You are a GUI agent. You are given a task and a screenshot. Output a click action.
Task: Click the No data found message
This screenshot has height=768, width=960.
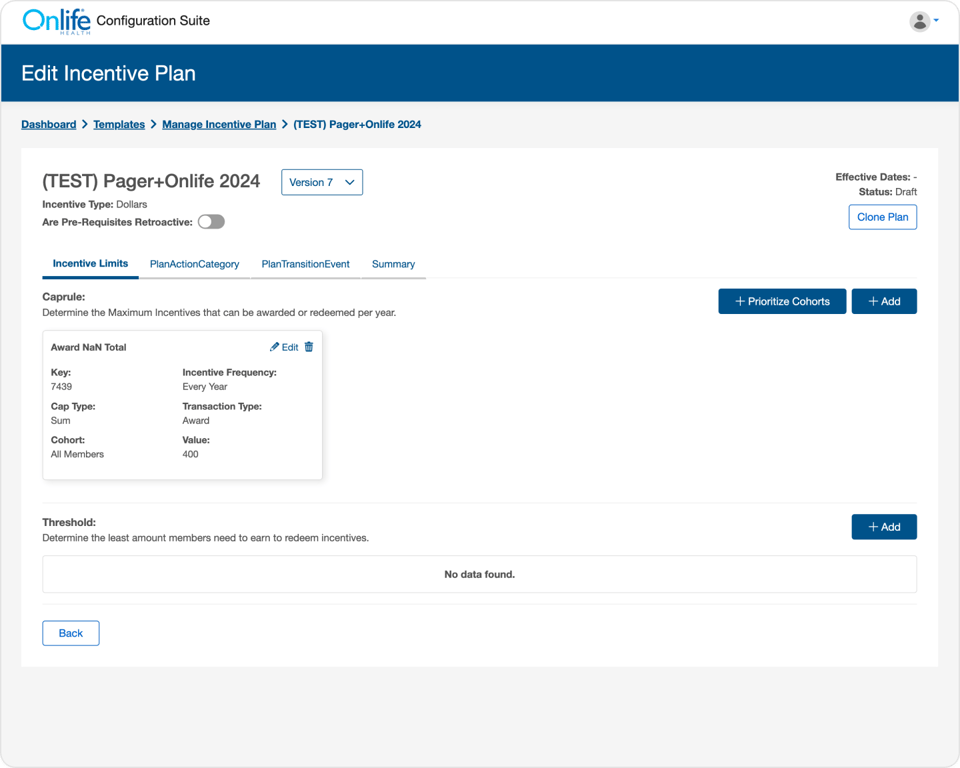click(x=479, y=574)
